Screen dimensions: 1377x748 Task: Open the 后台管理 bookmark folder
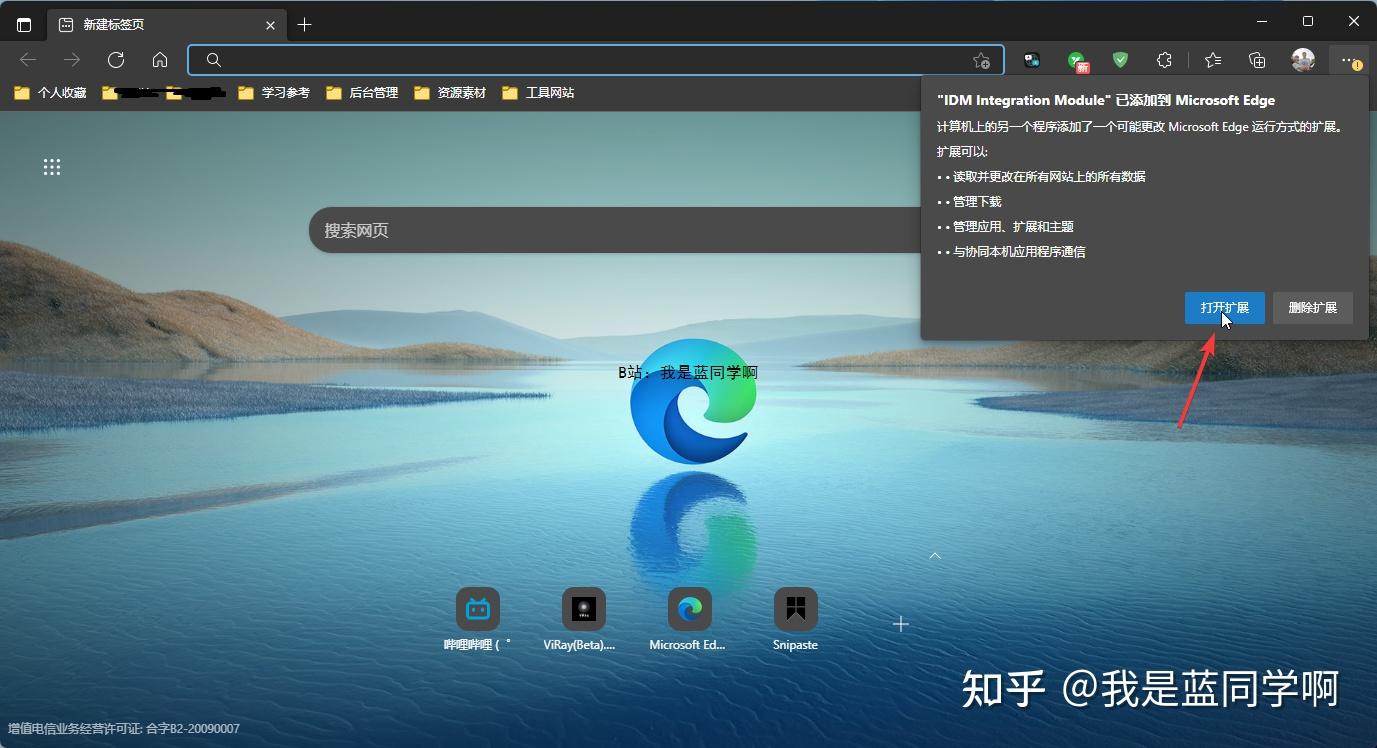362,93
